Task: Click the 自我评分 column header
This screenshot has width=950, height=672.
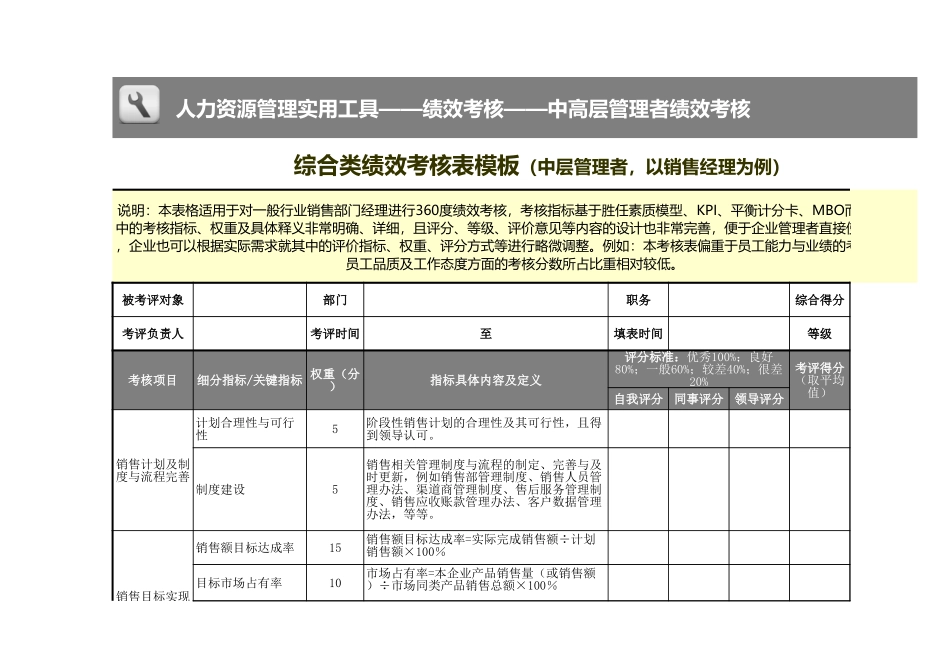Action: pos(638,399)
